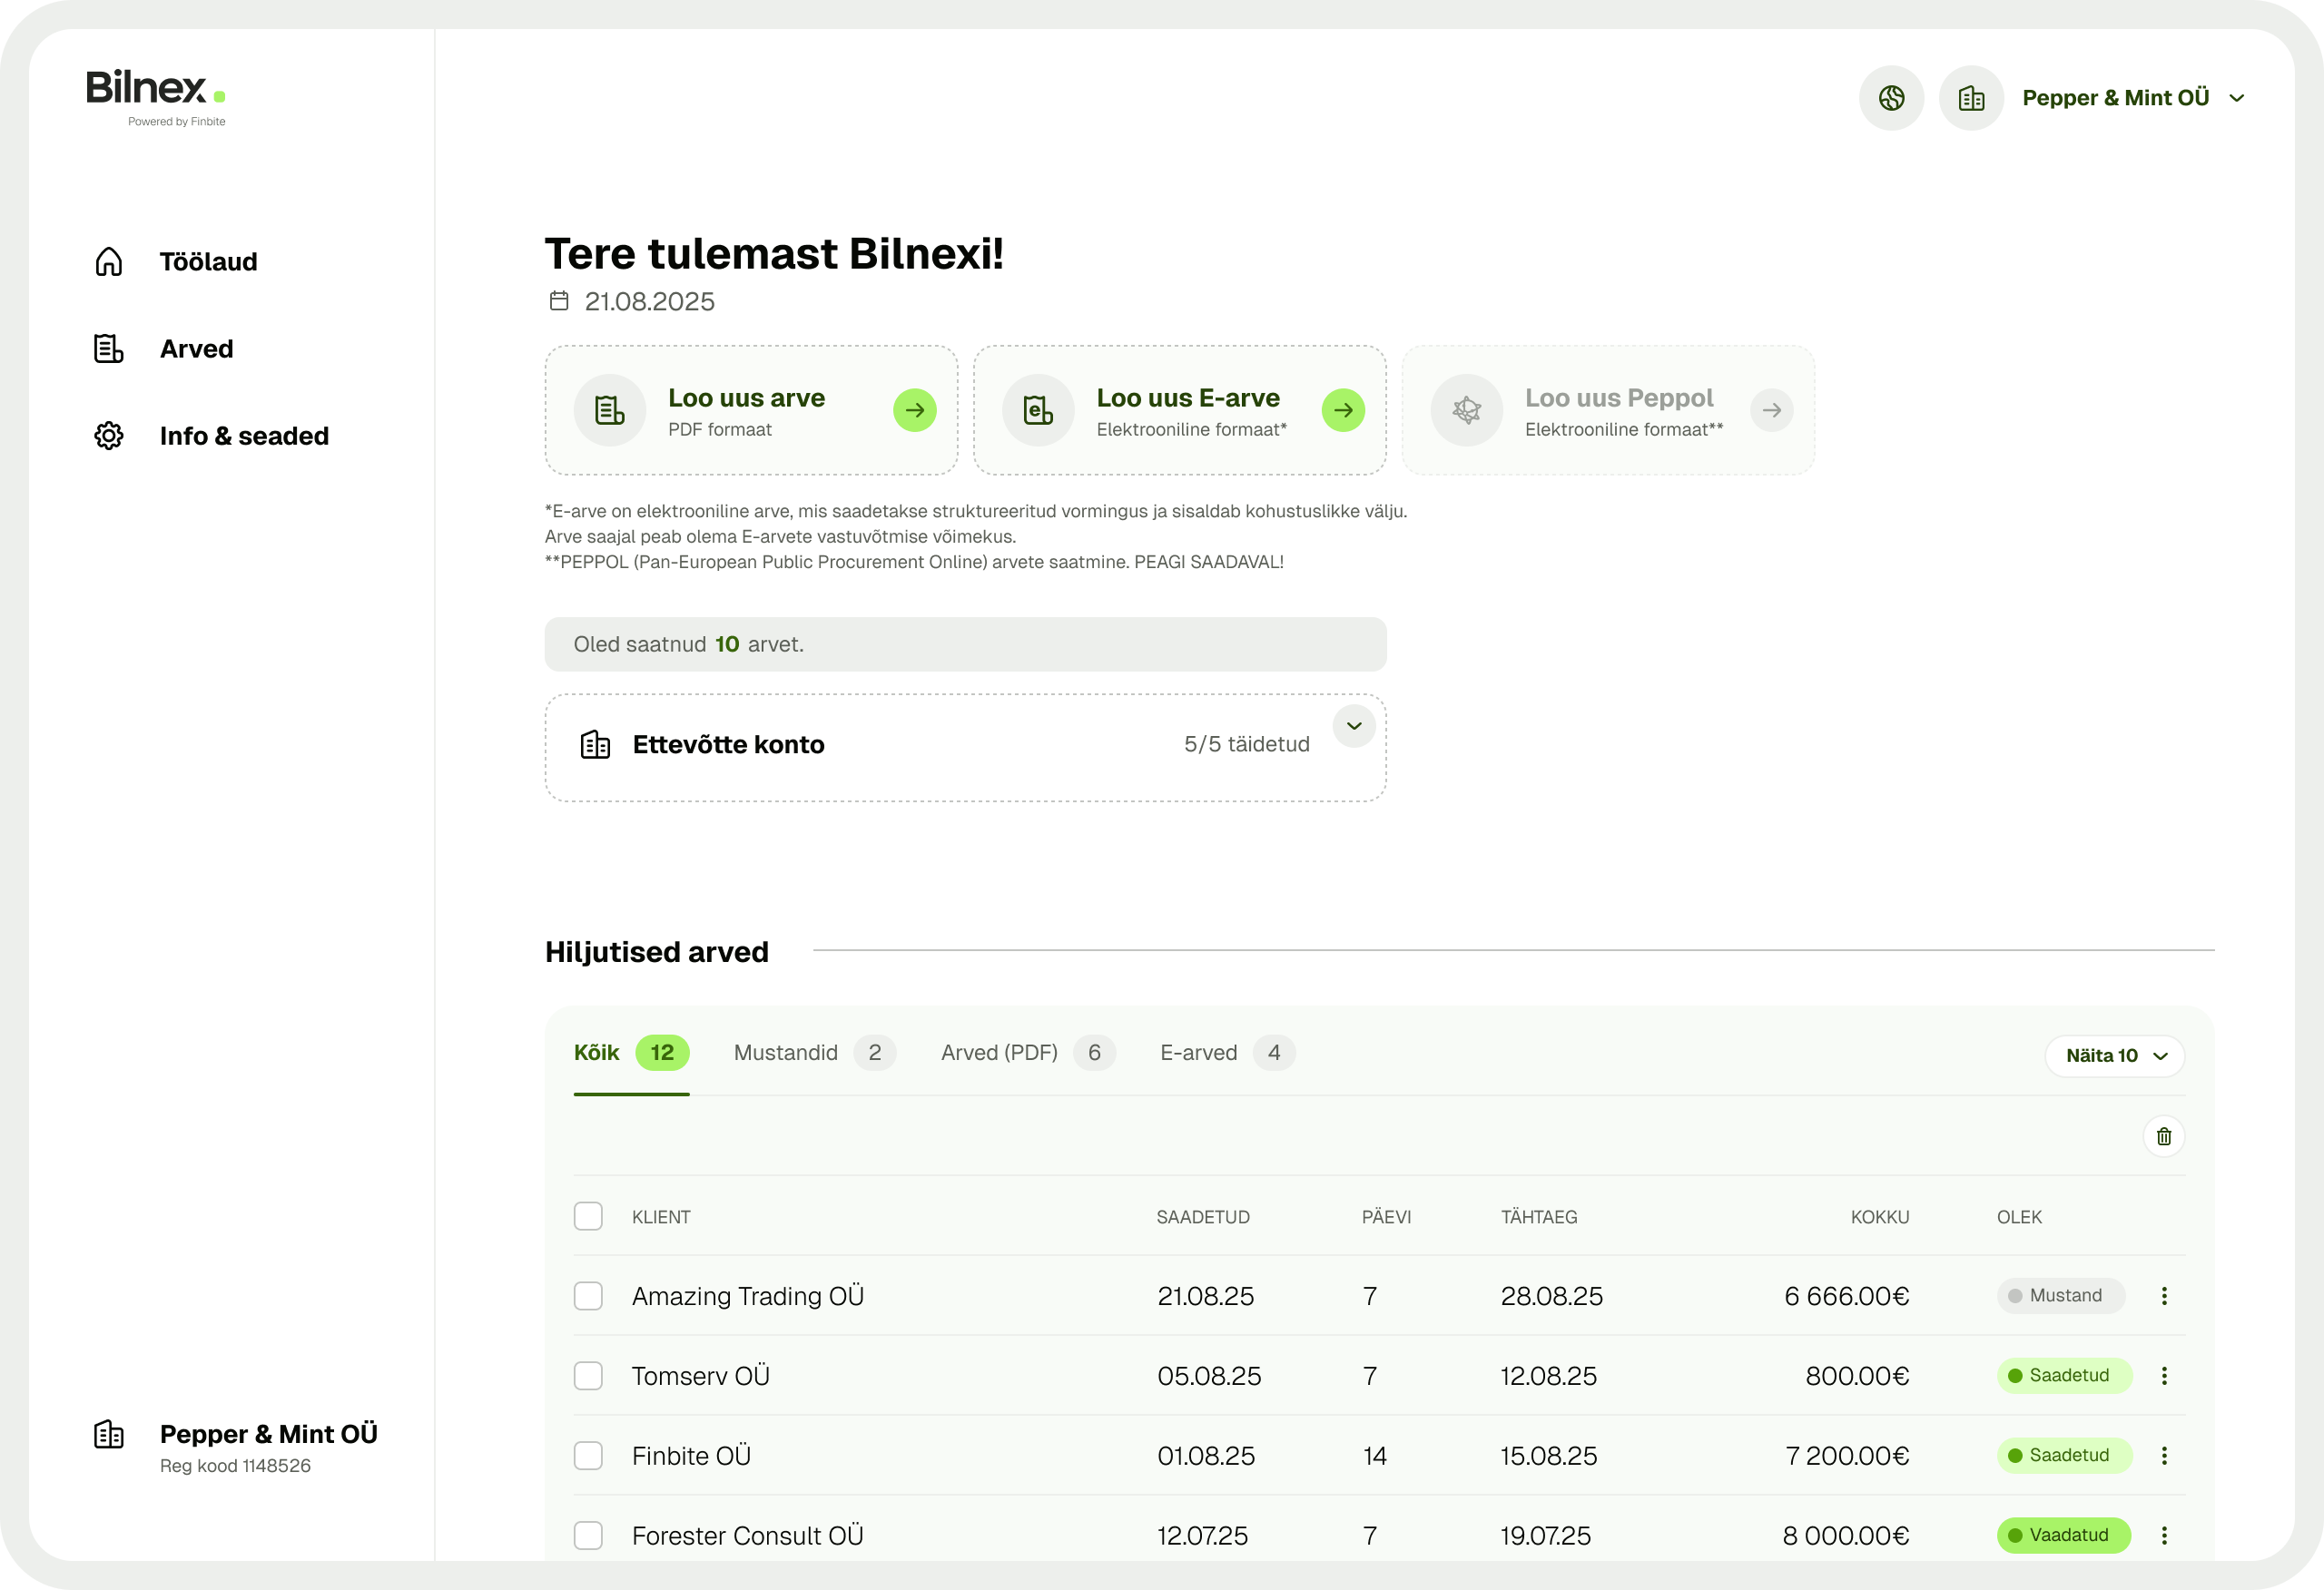
Task: Click the E-arve document icon
Action: (x=1038, y=410)
